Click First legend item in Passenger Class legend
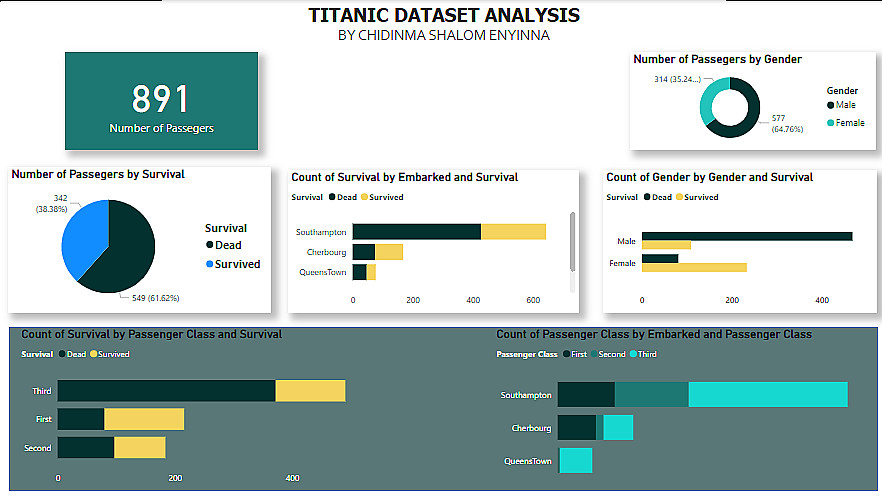 (x=575, y=354)
